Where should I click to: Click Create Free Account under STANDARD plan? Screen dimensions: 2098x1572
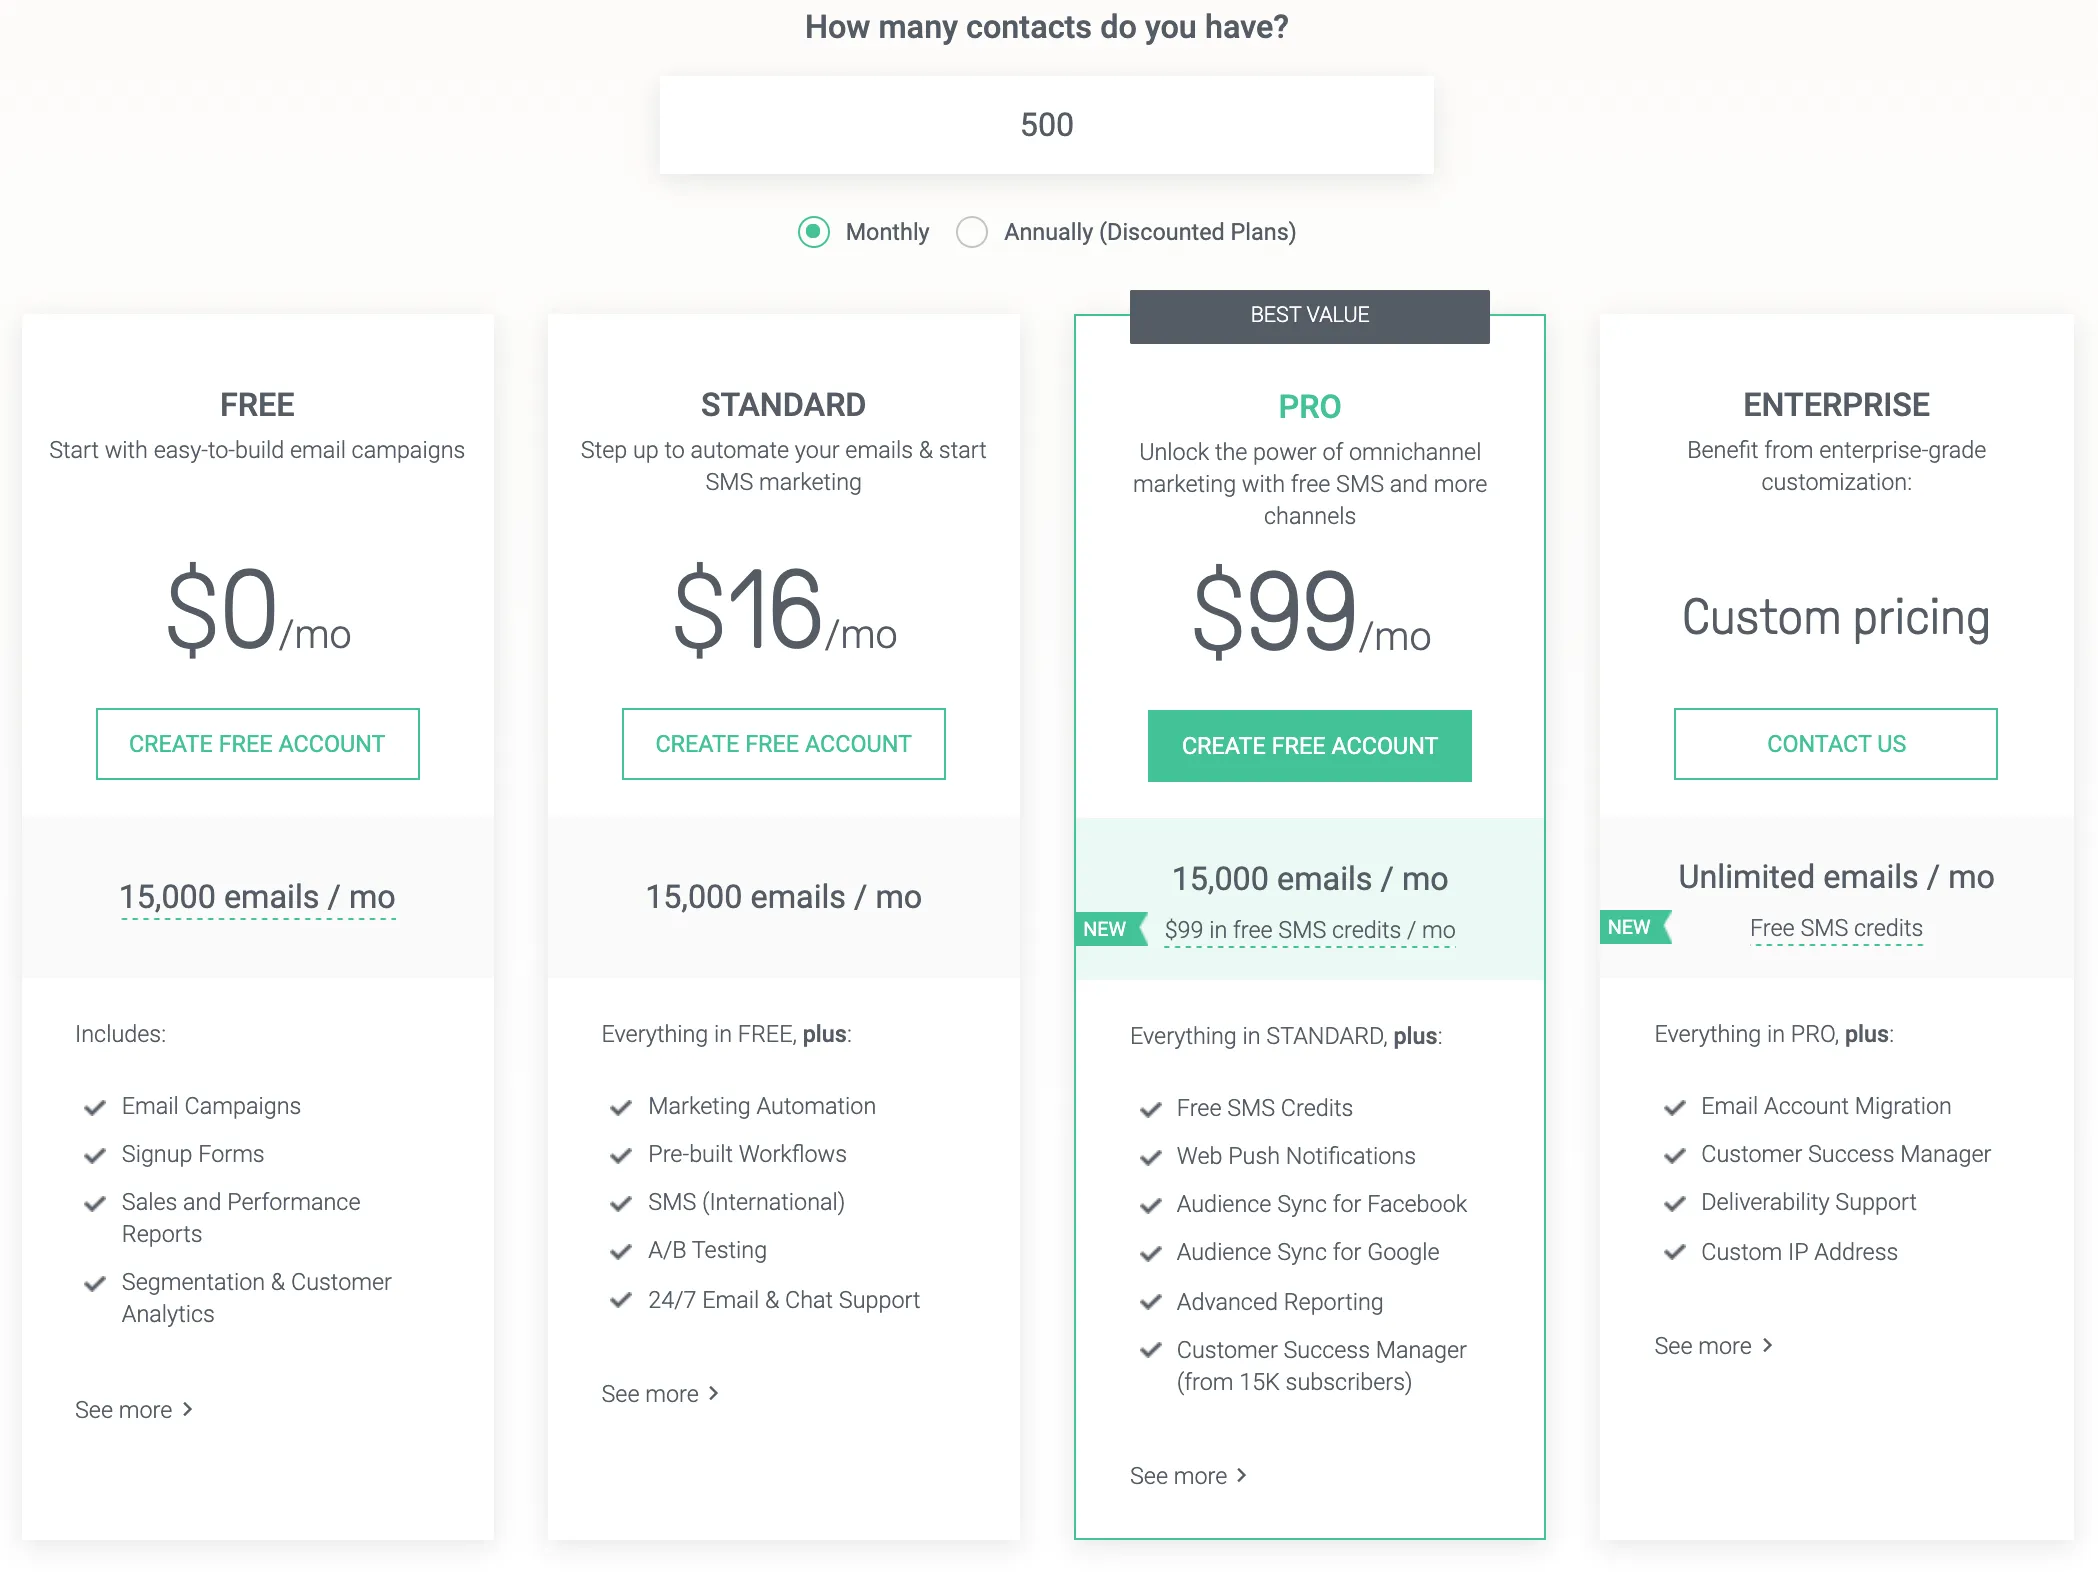[784, 744]
